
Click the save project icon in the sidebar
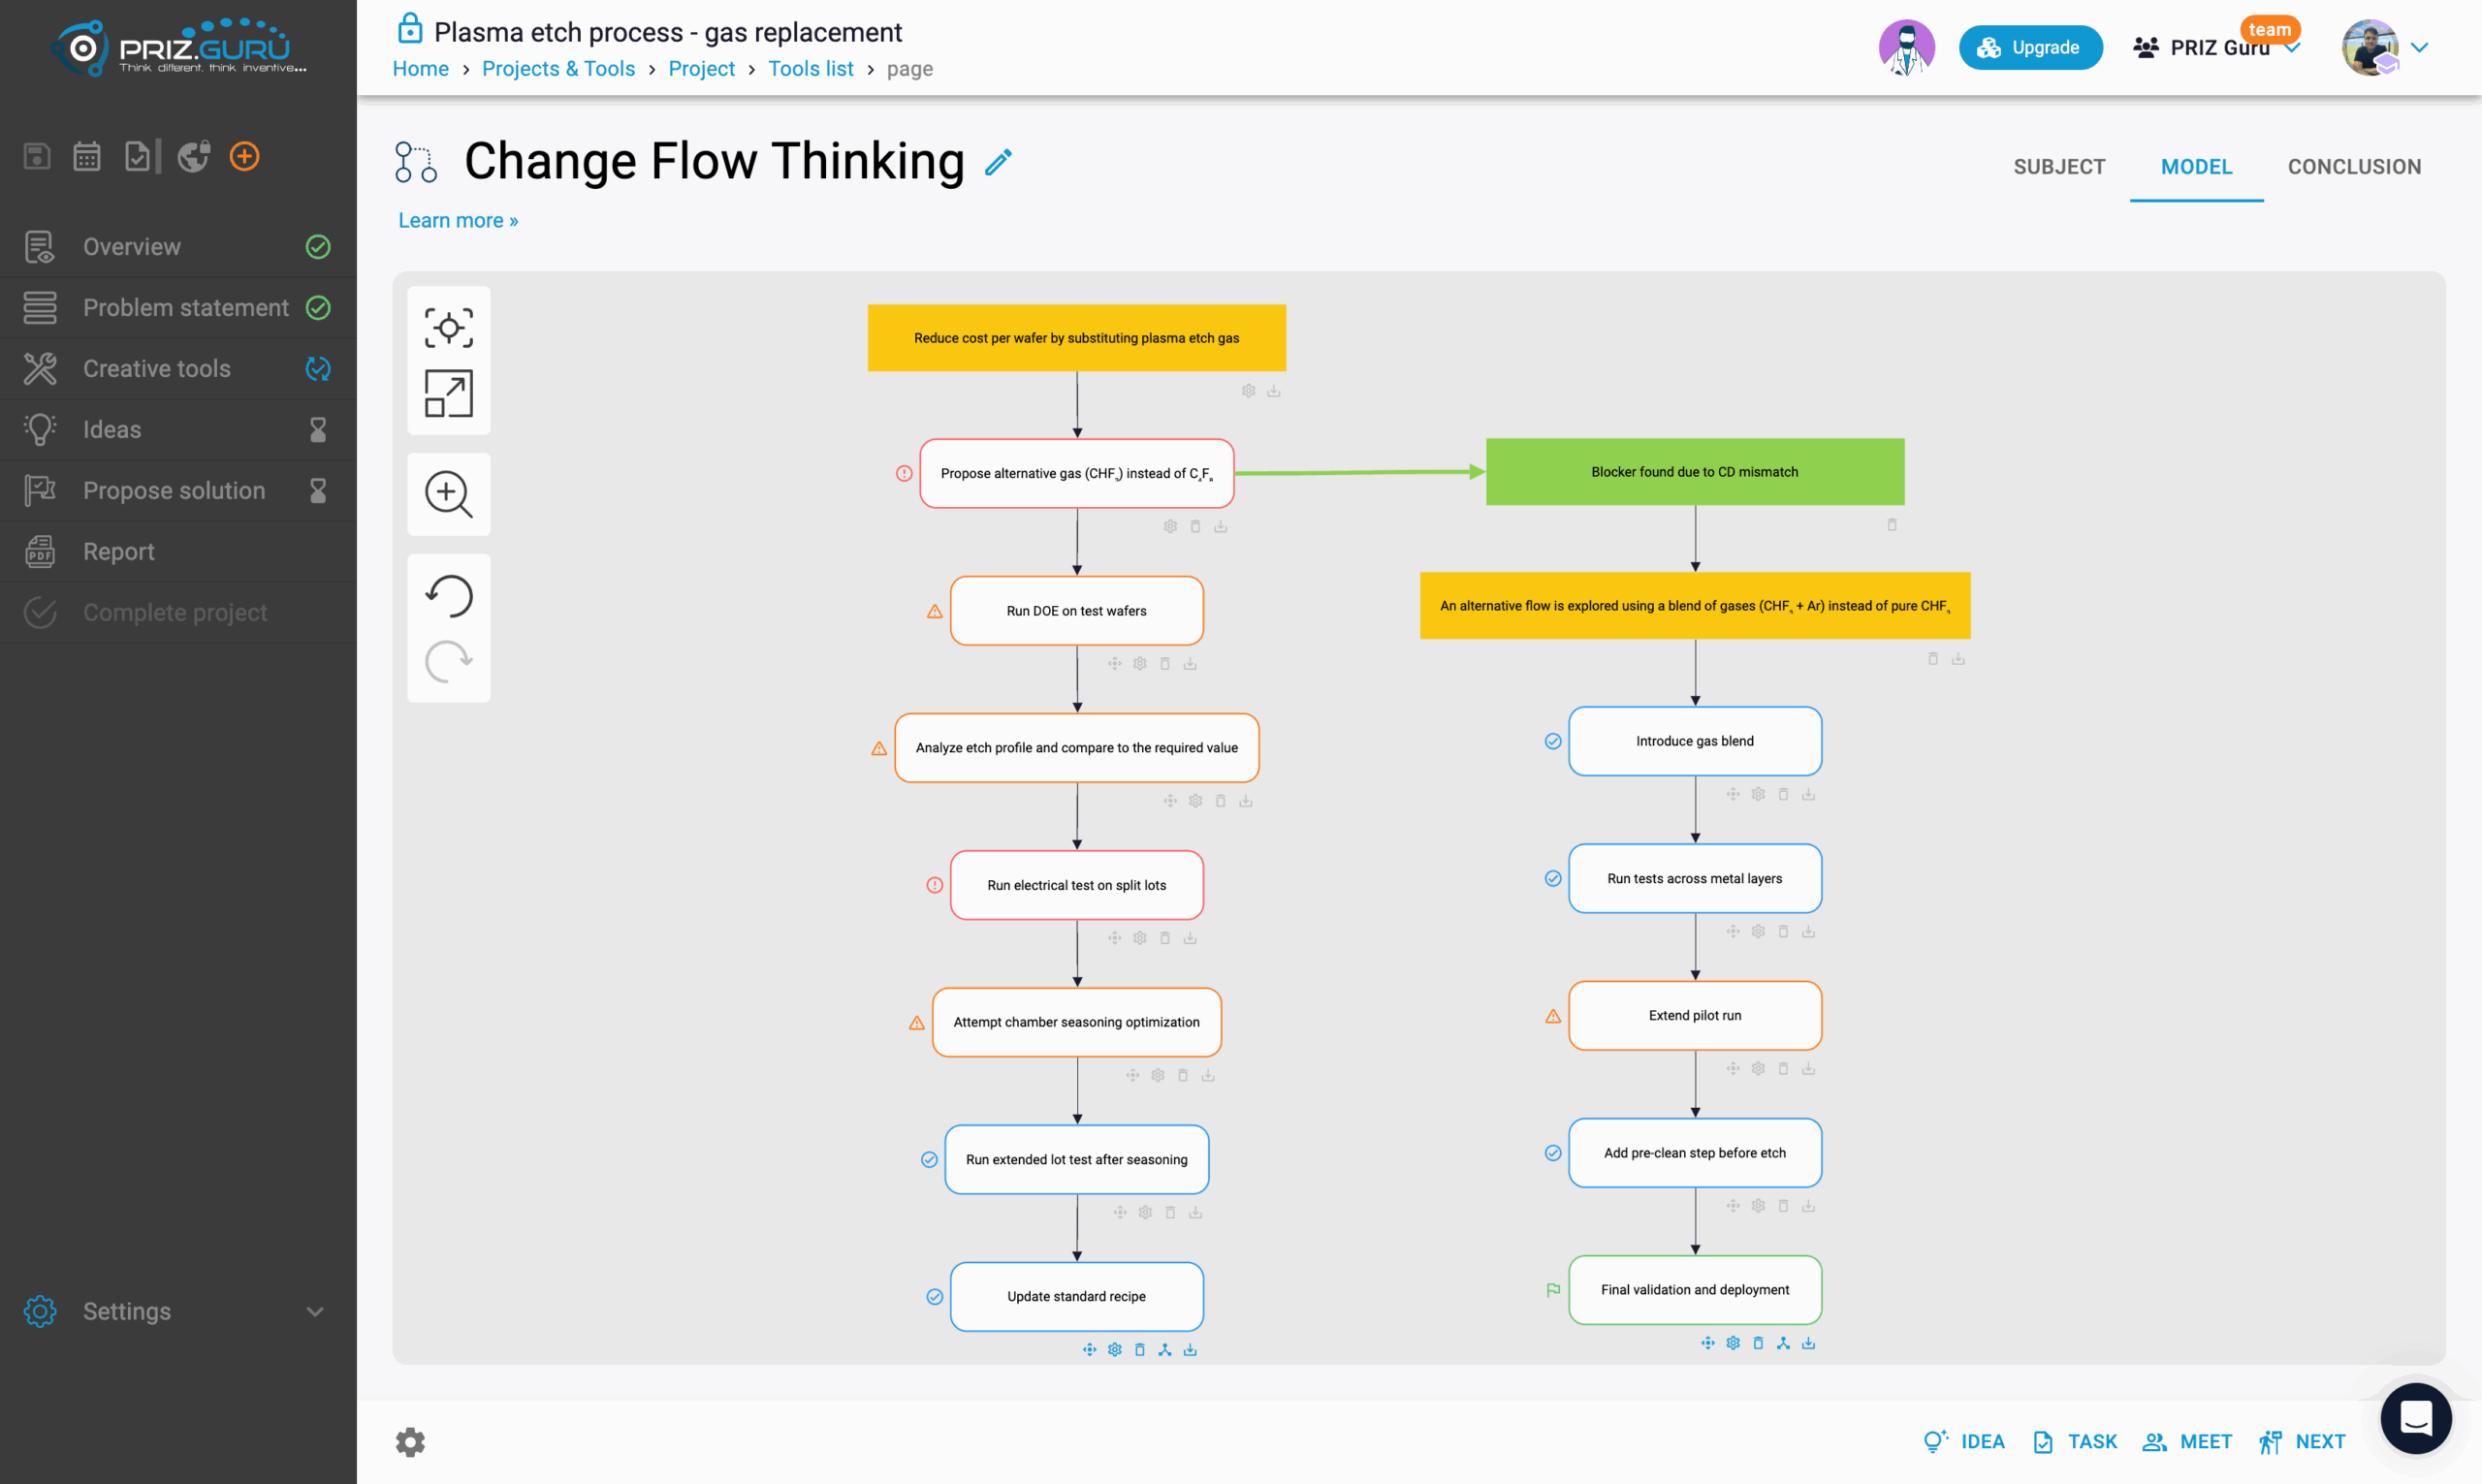pyautogui.click(x=36, y=156)
